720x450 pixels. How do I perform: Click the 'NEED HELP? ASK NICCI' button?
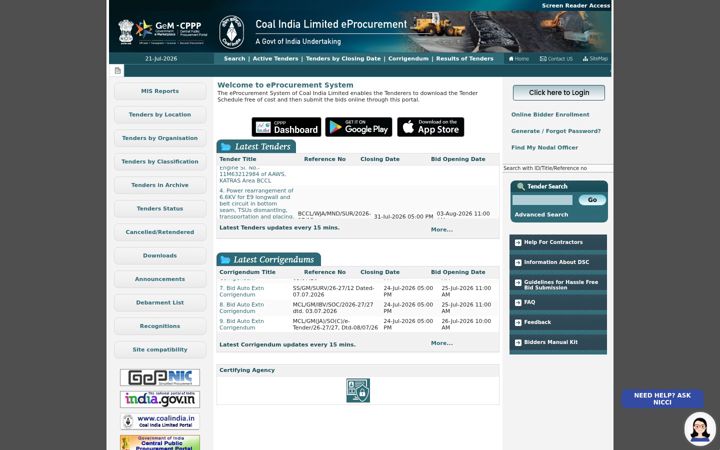pos(662,399)
